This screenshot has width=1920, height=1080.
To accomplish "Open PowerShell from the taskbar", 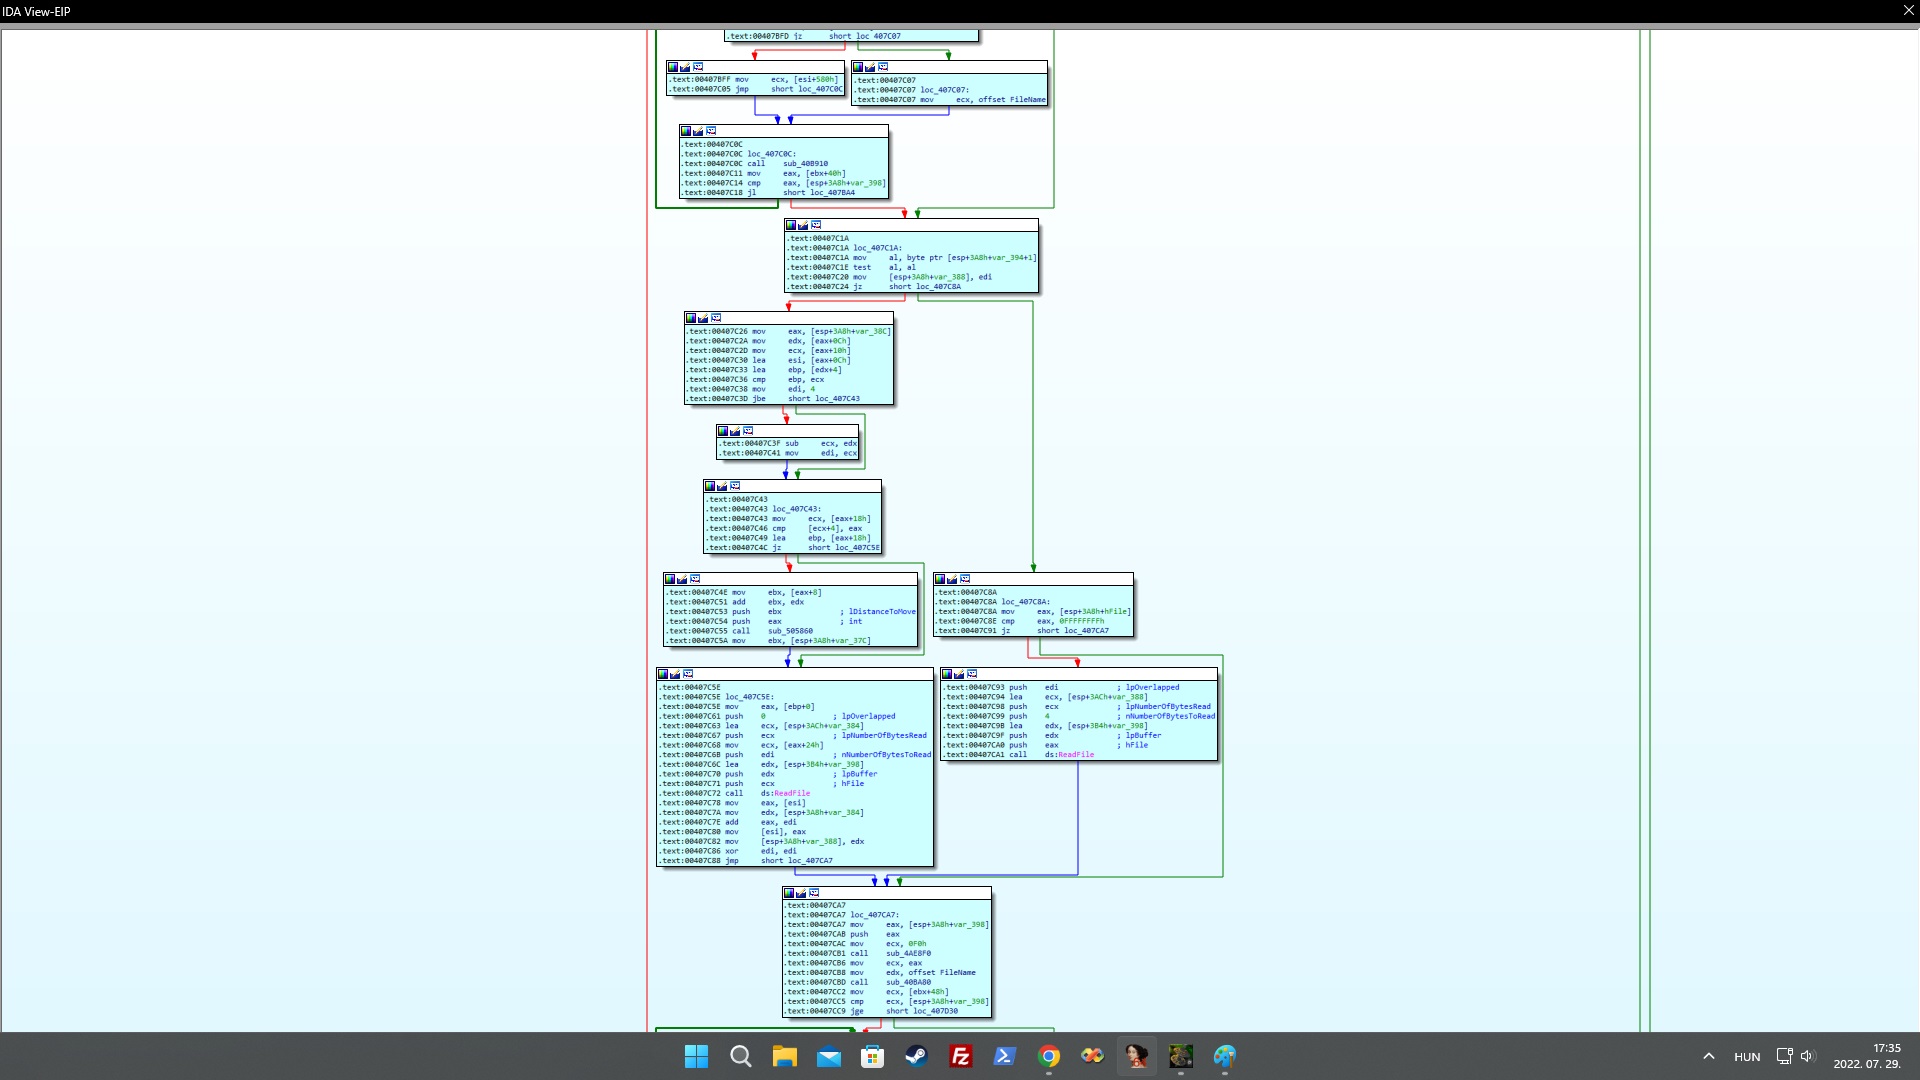I will click(x=1004, y=1056).
